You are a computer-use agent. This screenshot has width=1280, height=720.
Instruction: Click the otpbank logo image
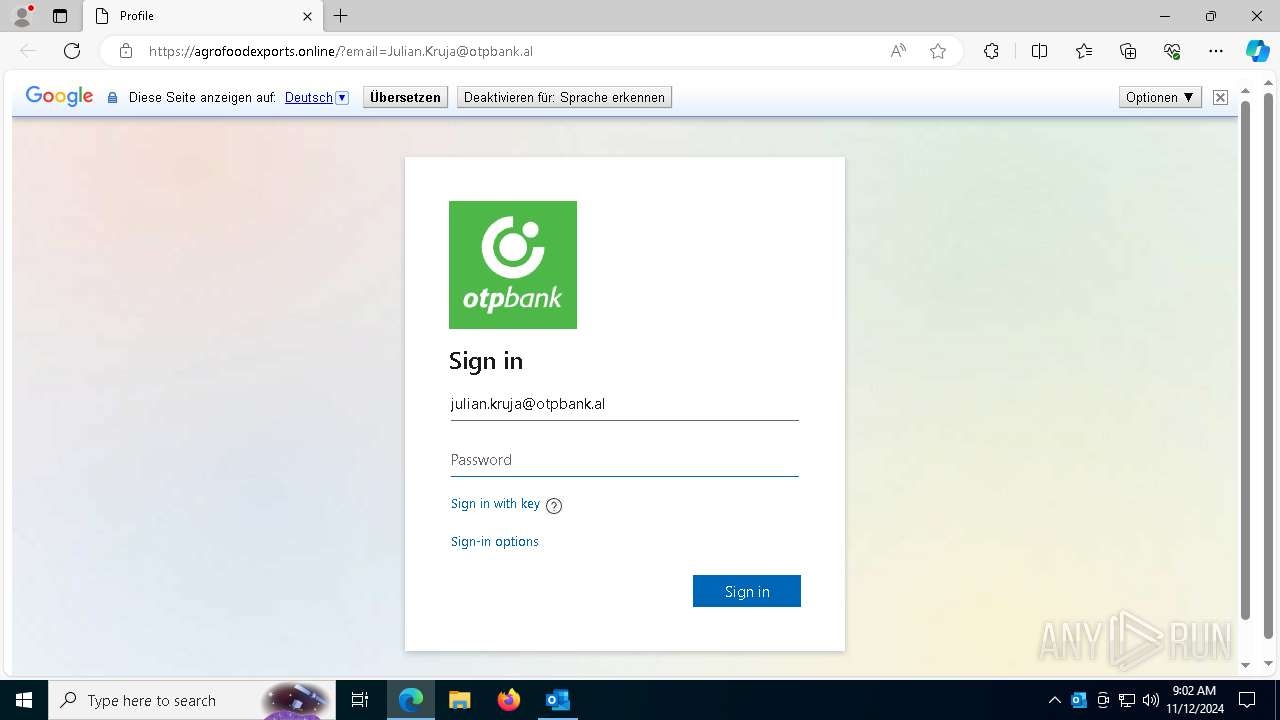(513, 265)
